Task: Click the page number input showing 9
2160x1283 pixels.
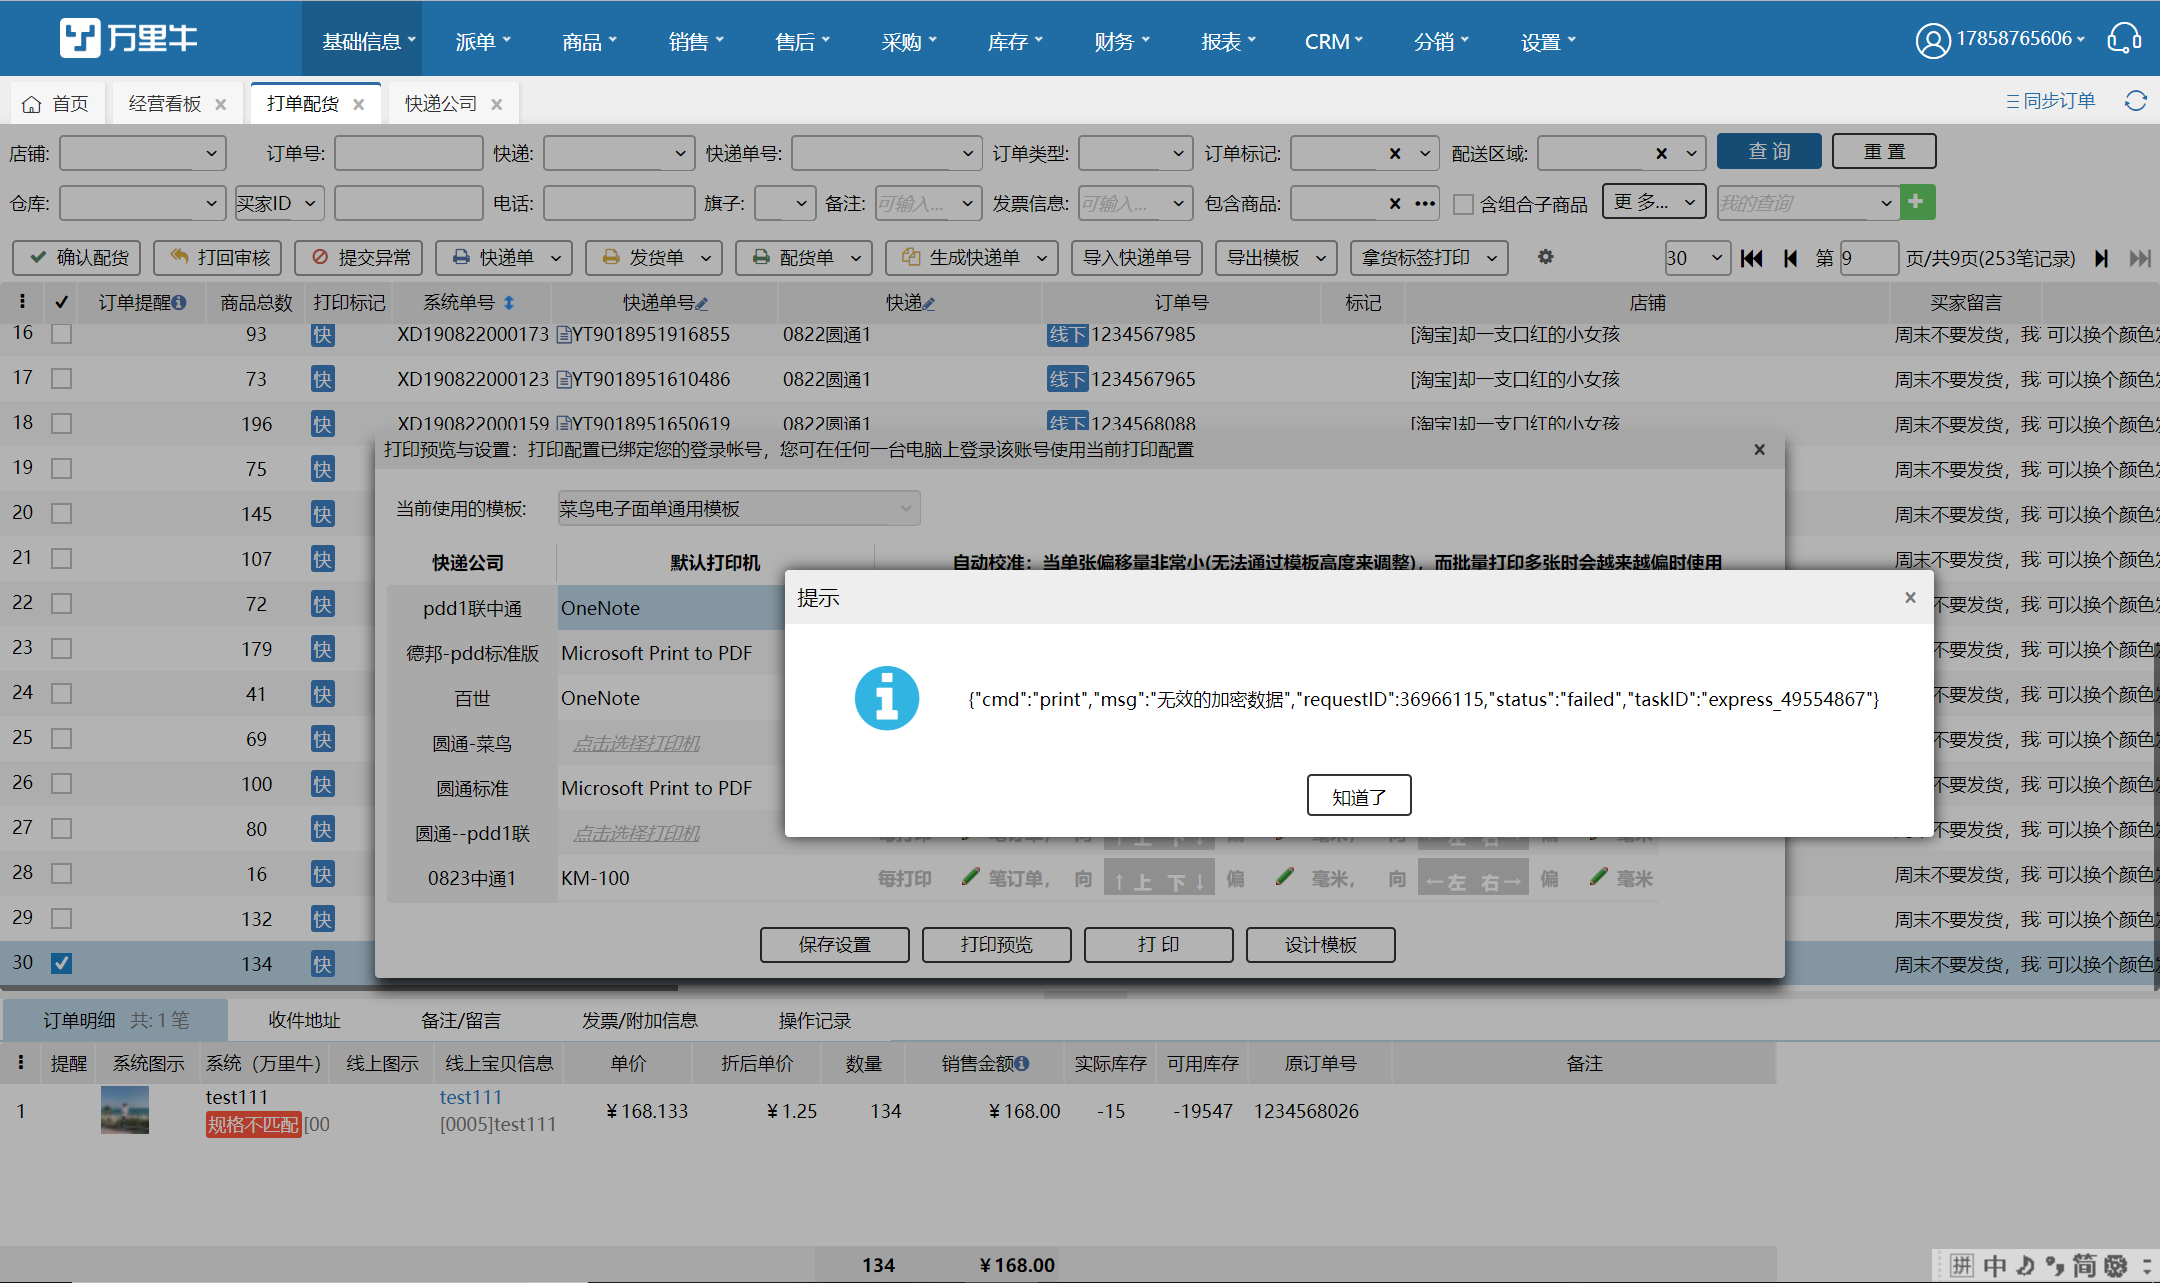Action: [x=1868, y=258]
